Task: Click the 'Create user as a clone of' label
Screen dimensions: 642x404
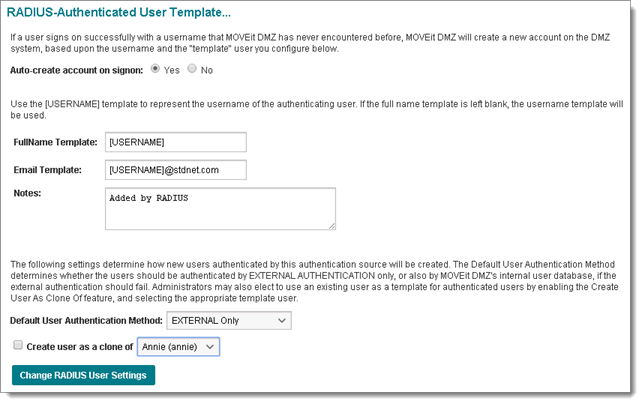Action: (x=80, y=346)
